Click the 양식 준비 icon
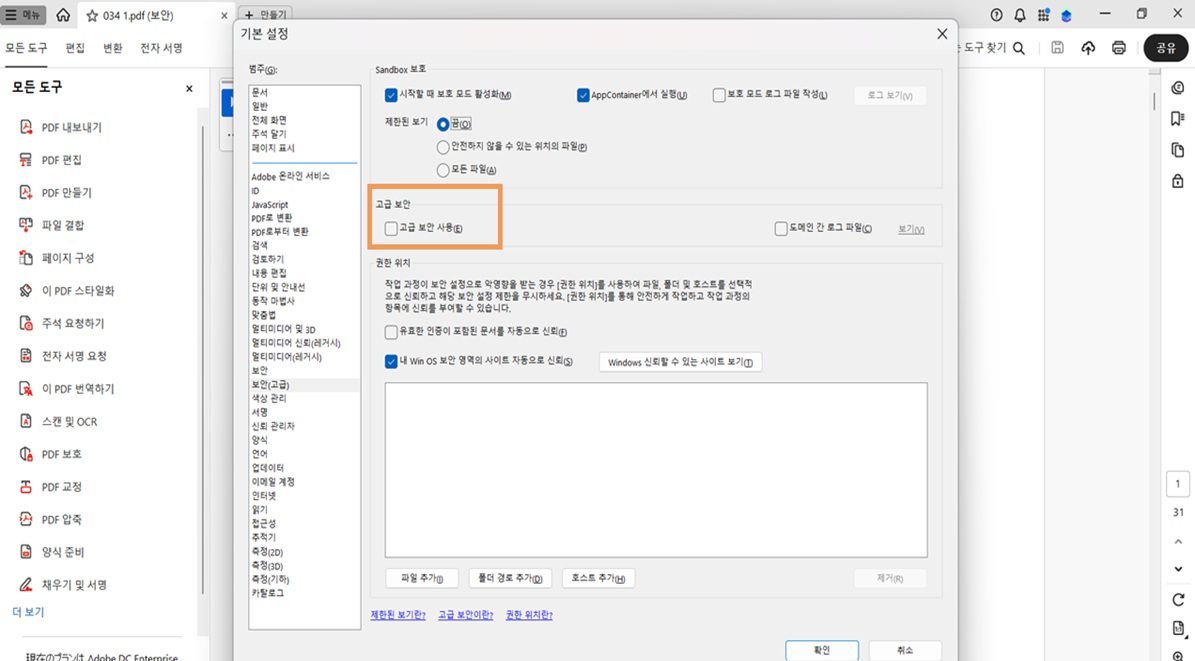1195x661 pixels. click(x=26, y=552)
